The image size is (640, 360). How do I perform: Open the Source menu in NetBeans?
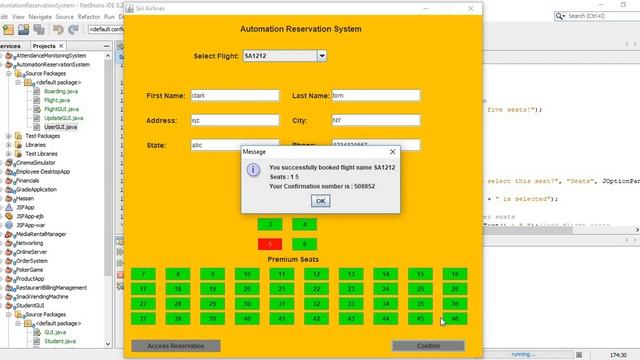[64, 17]
